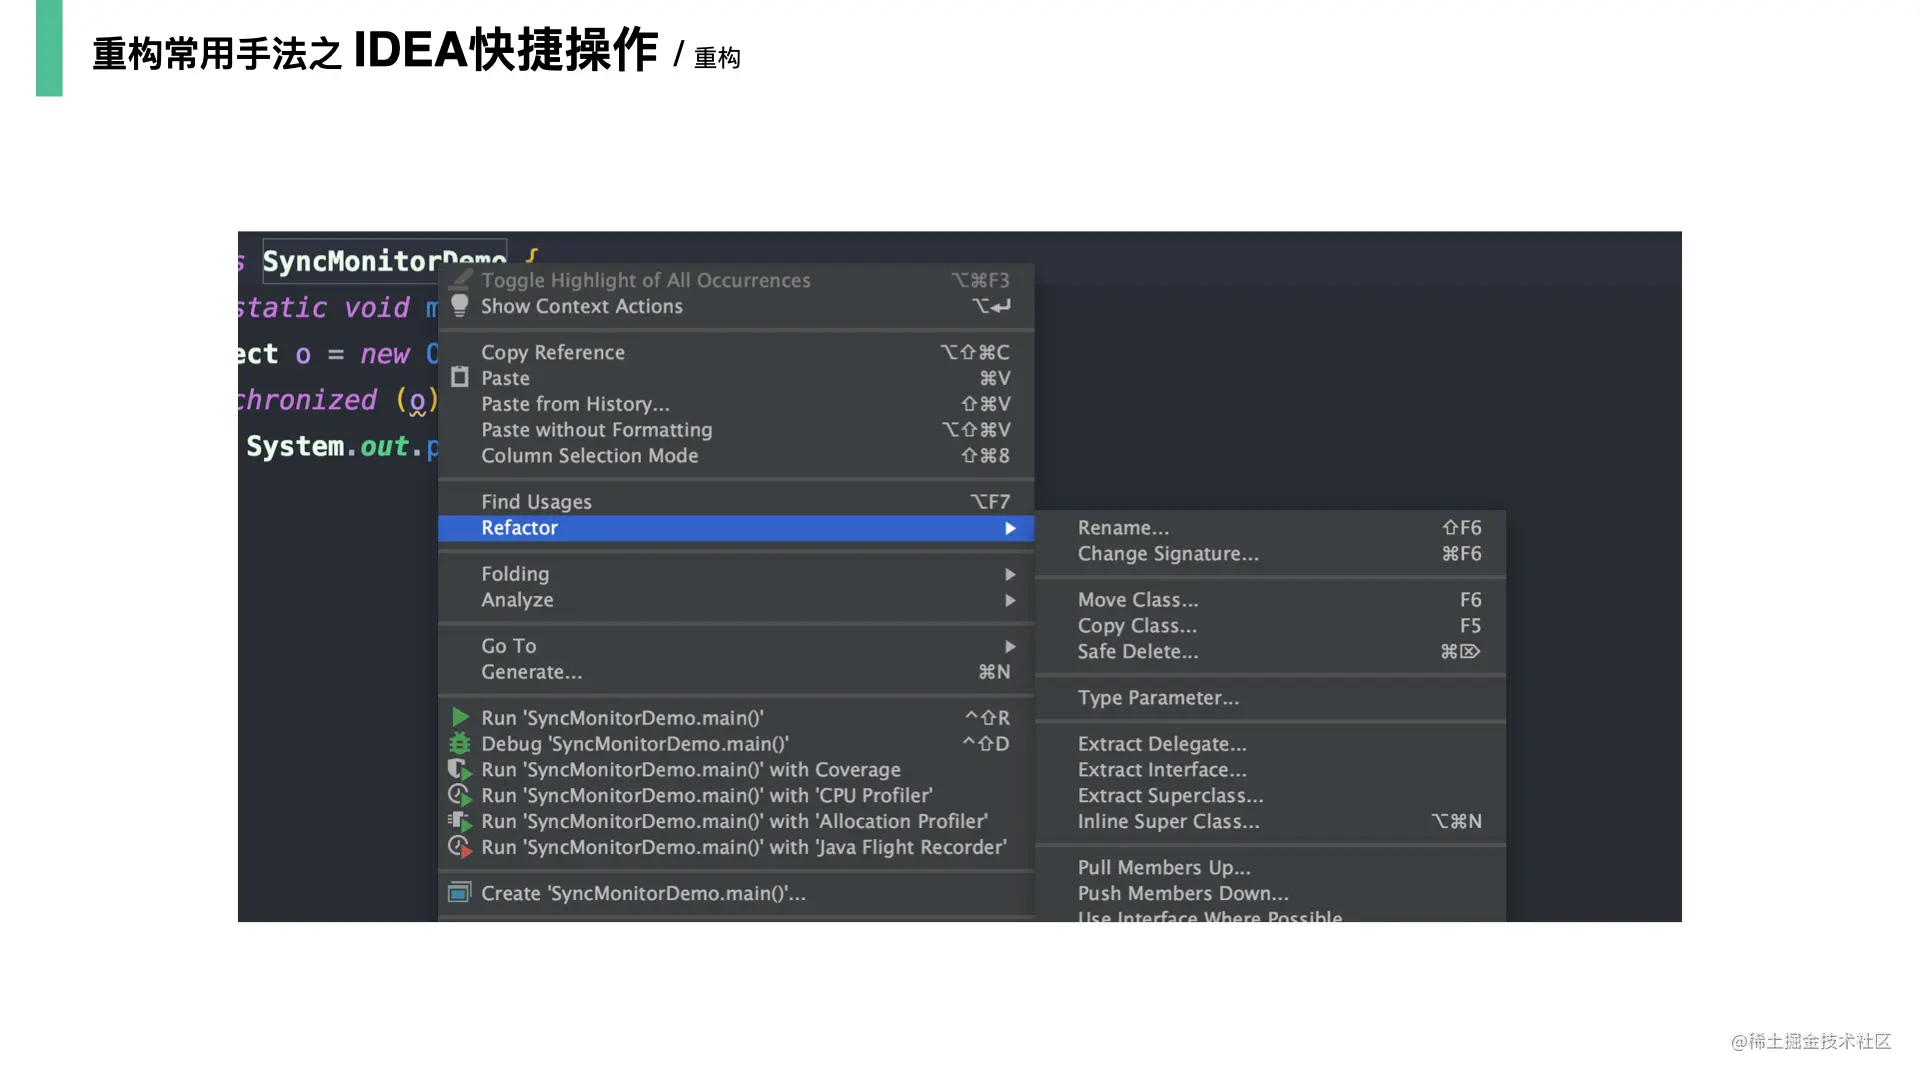The width and height of the screenshot is (1920, 1080).
Task: Choose Copy Reference from the context menu
Action: coord(736,352)
